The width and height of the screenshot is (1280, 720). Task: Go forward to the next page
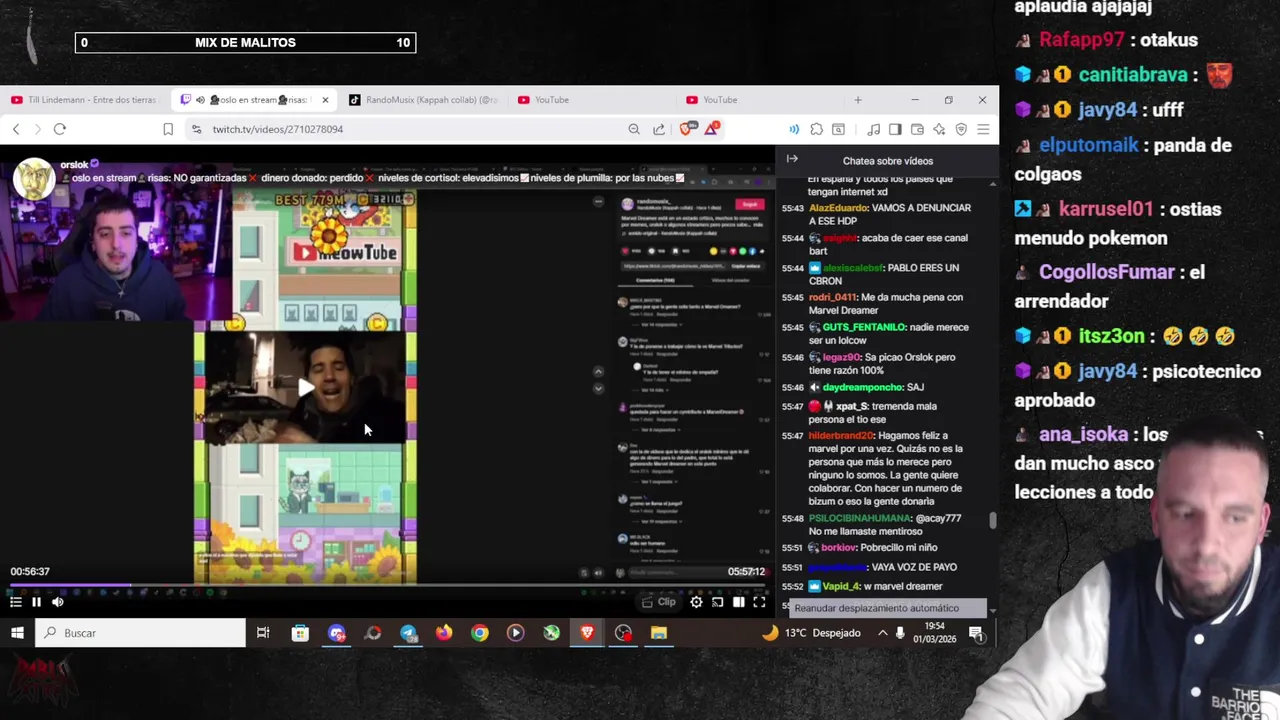point(38,129)
